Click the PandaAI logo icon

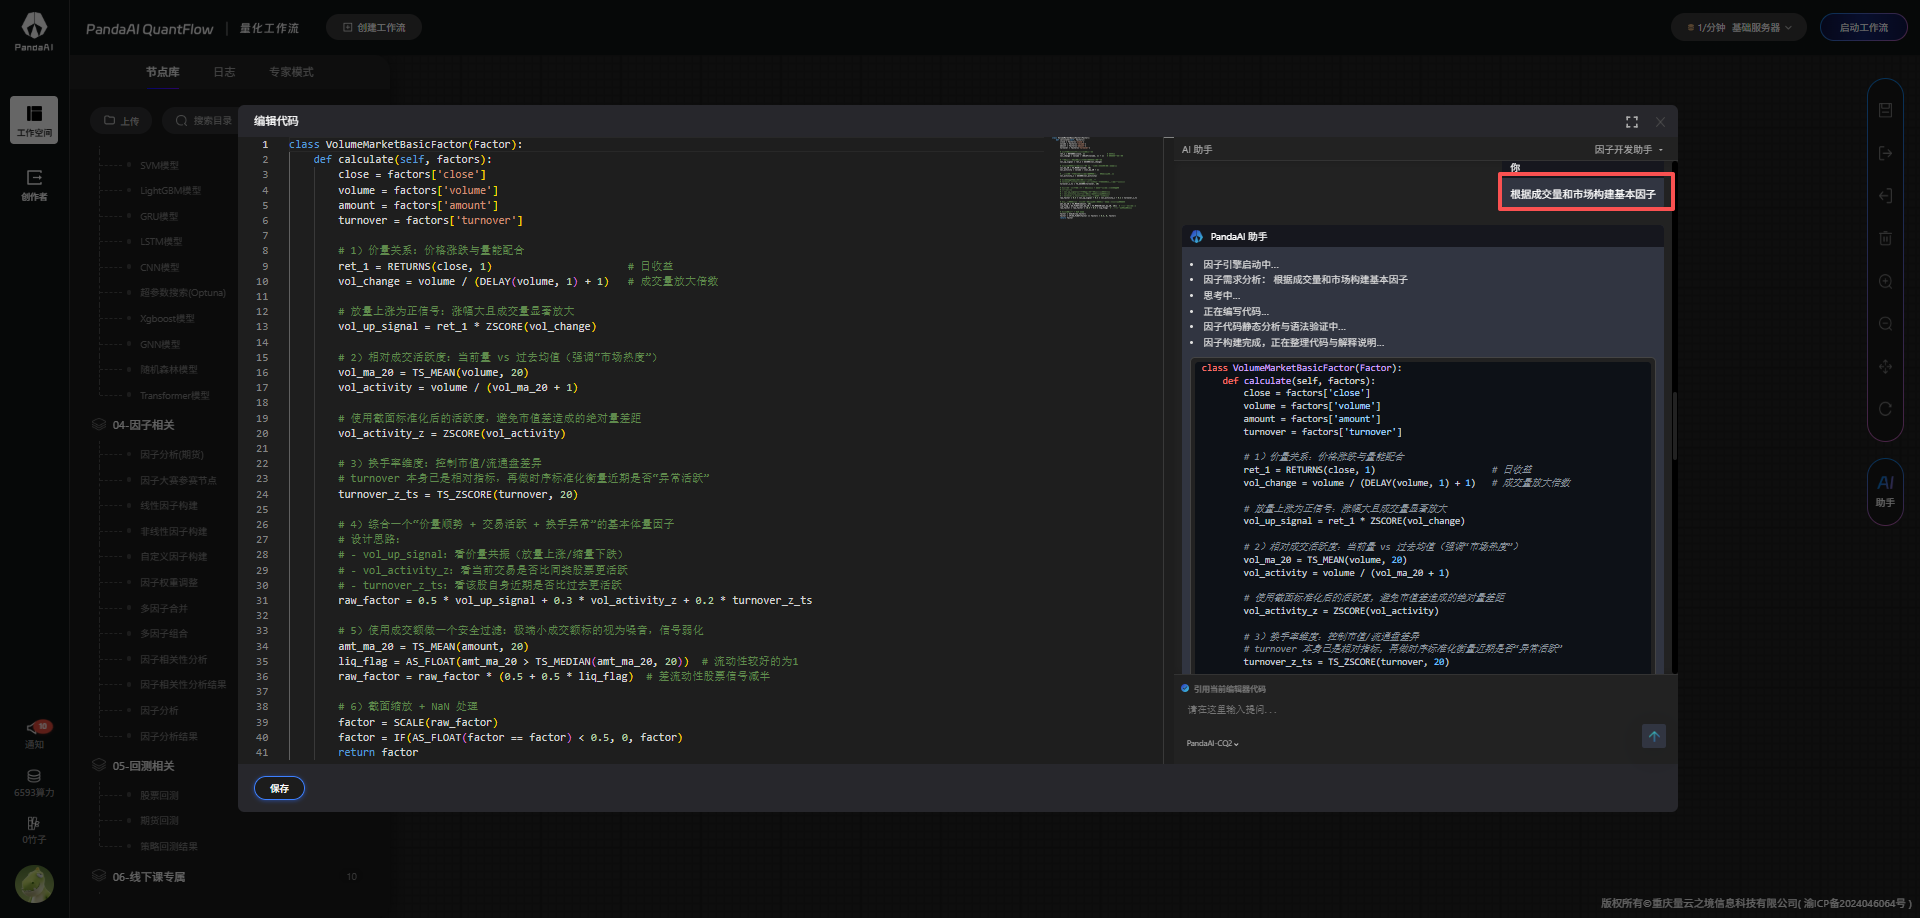[34, 31]
